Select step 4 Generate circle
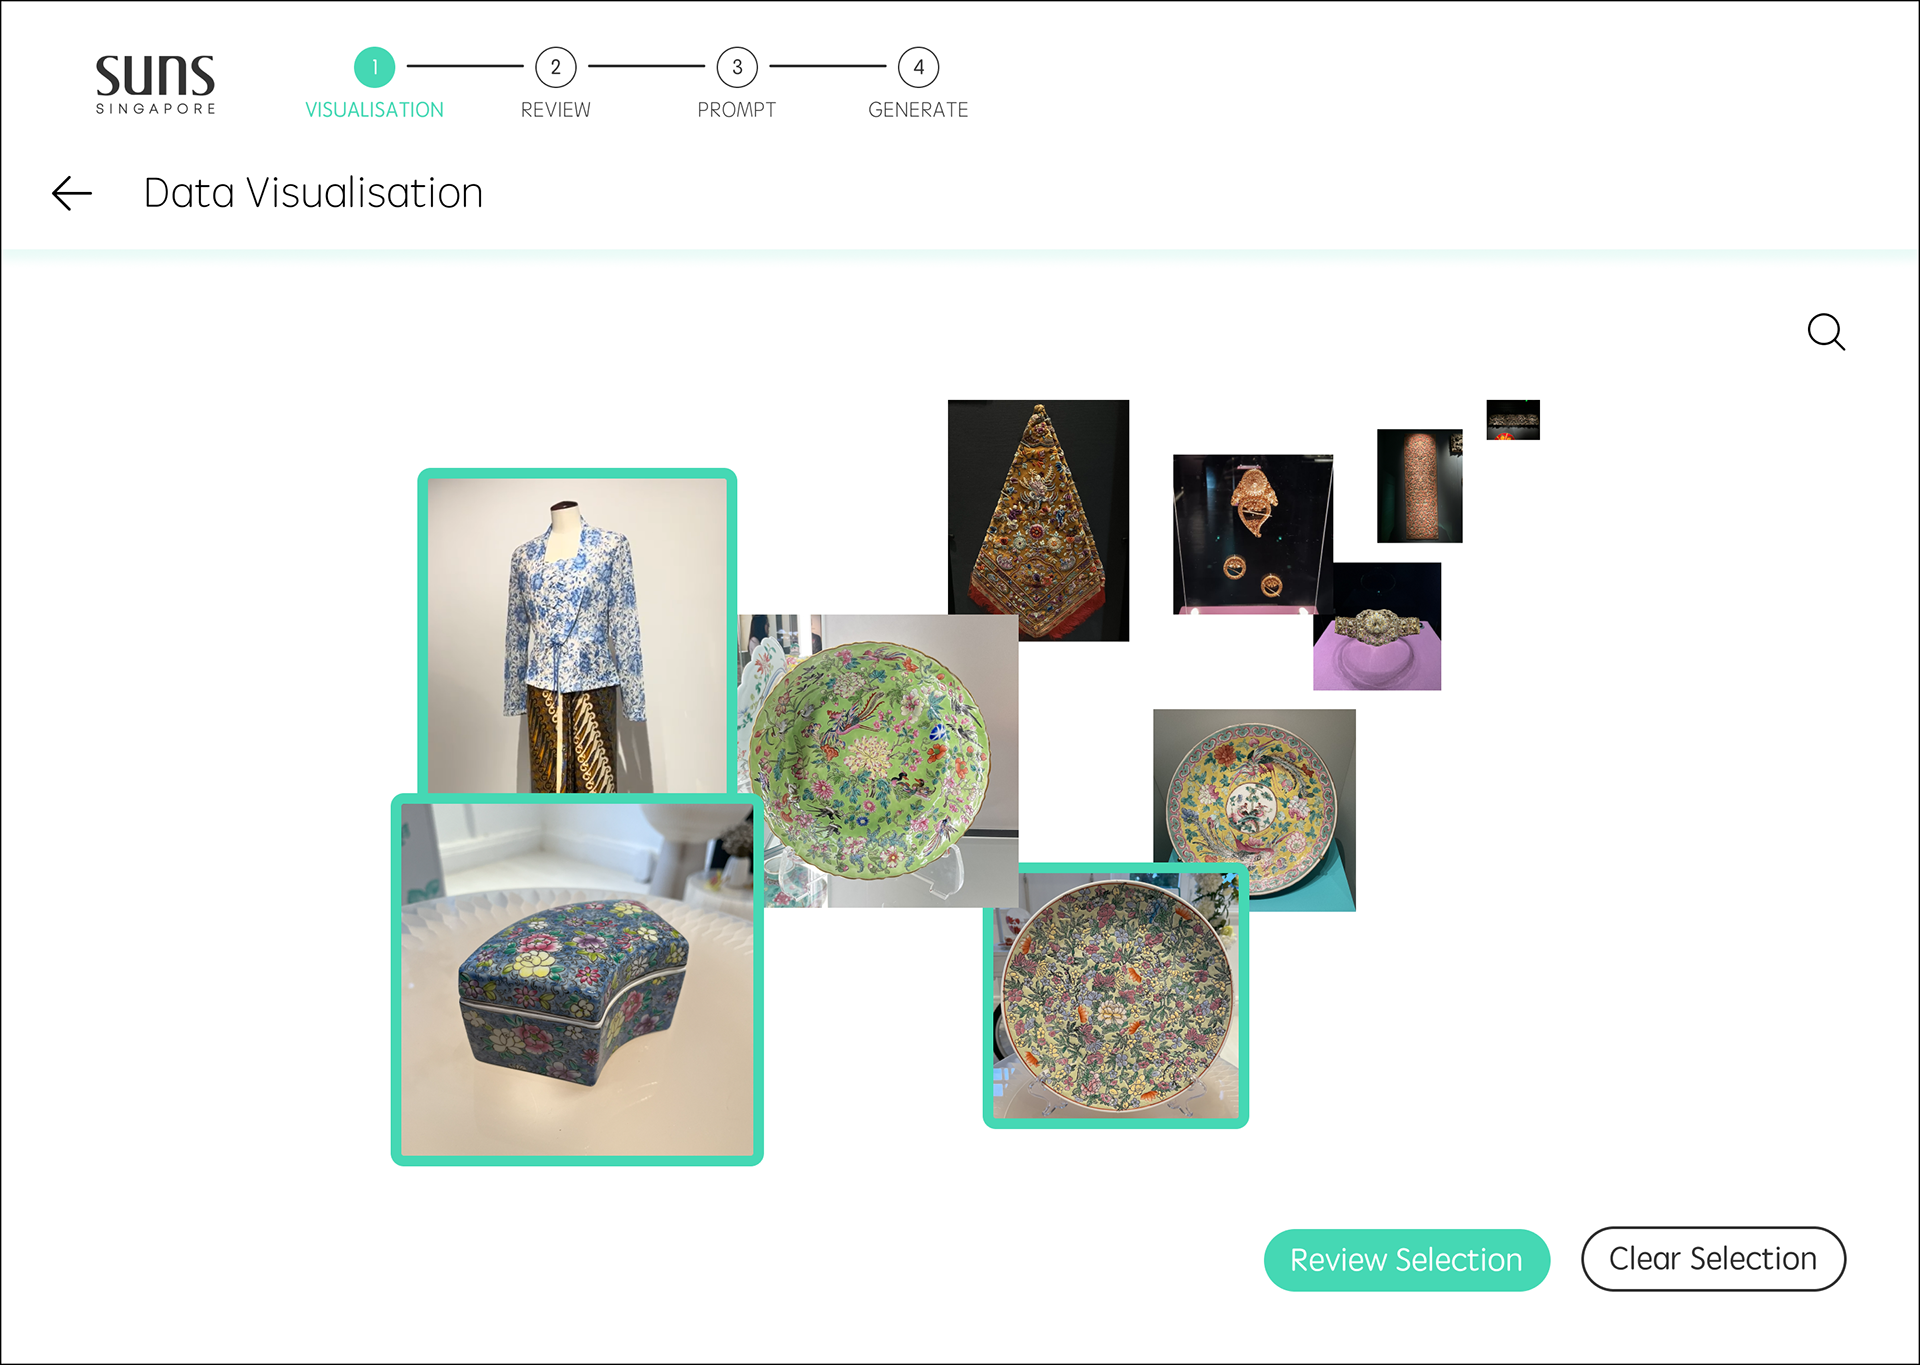The height and width of the screenshot is (1365, 1920). click(x=918, y=67)
